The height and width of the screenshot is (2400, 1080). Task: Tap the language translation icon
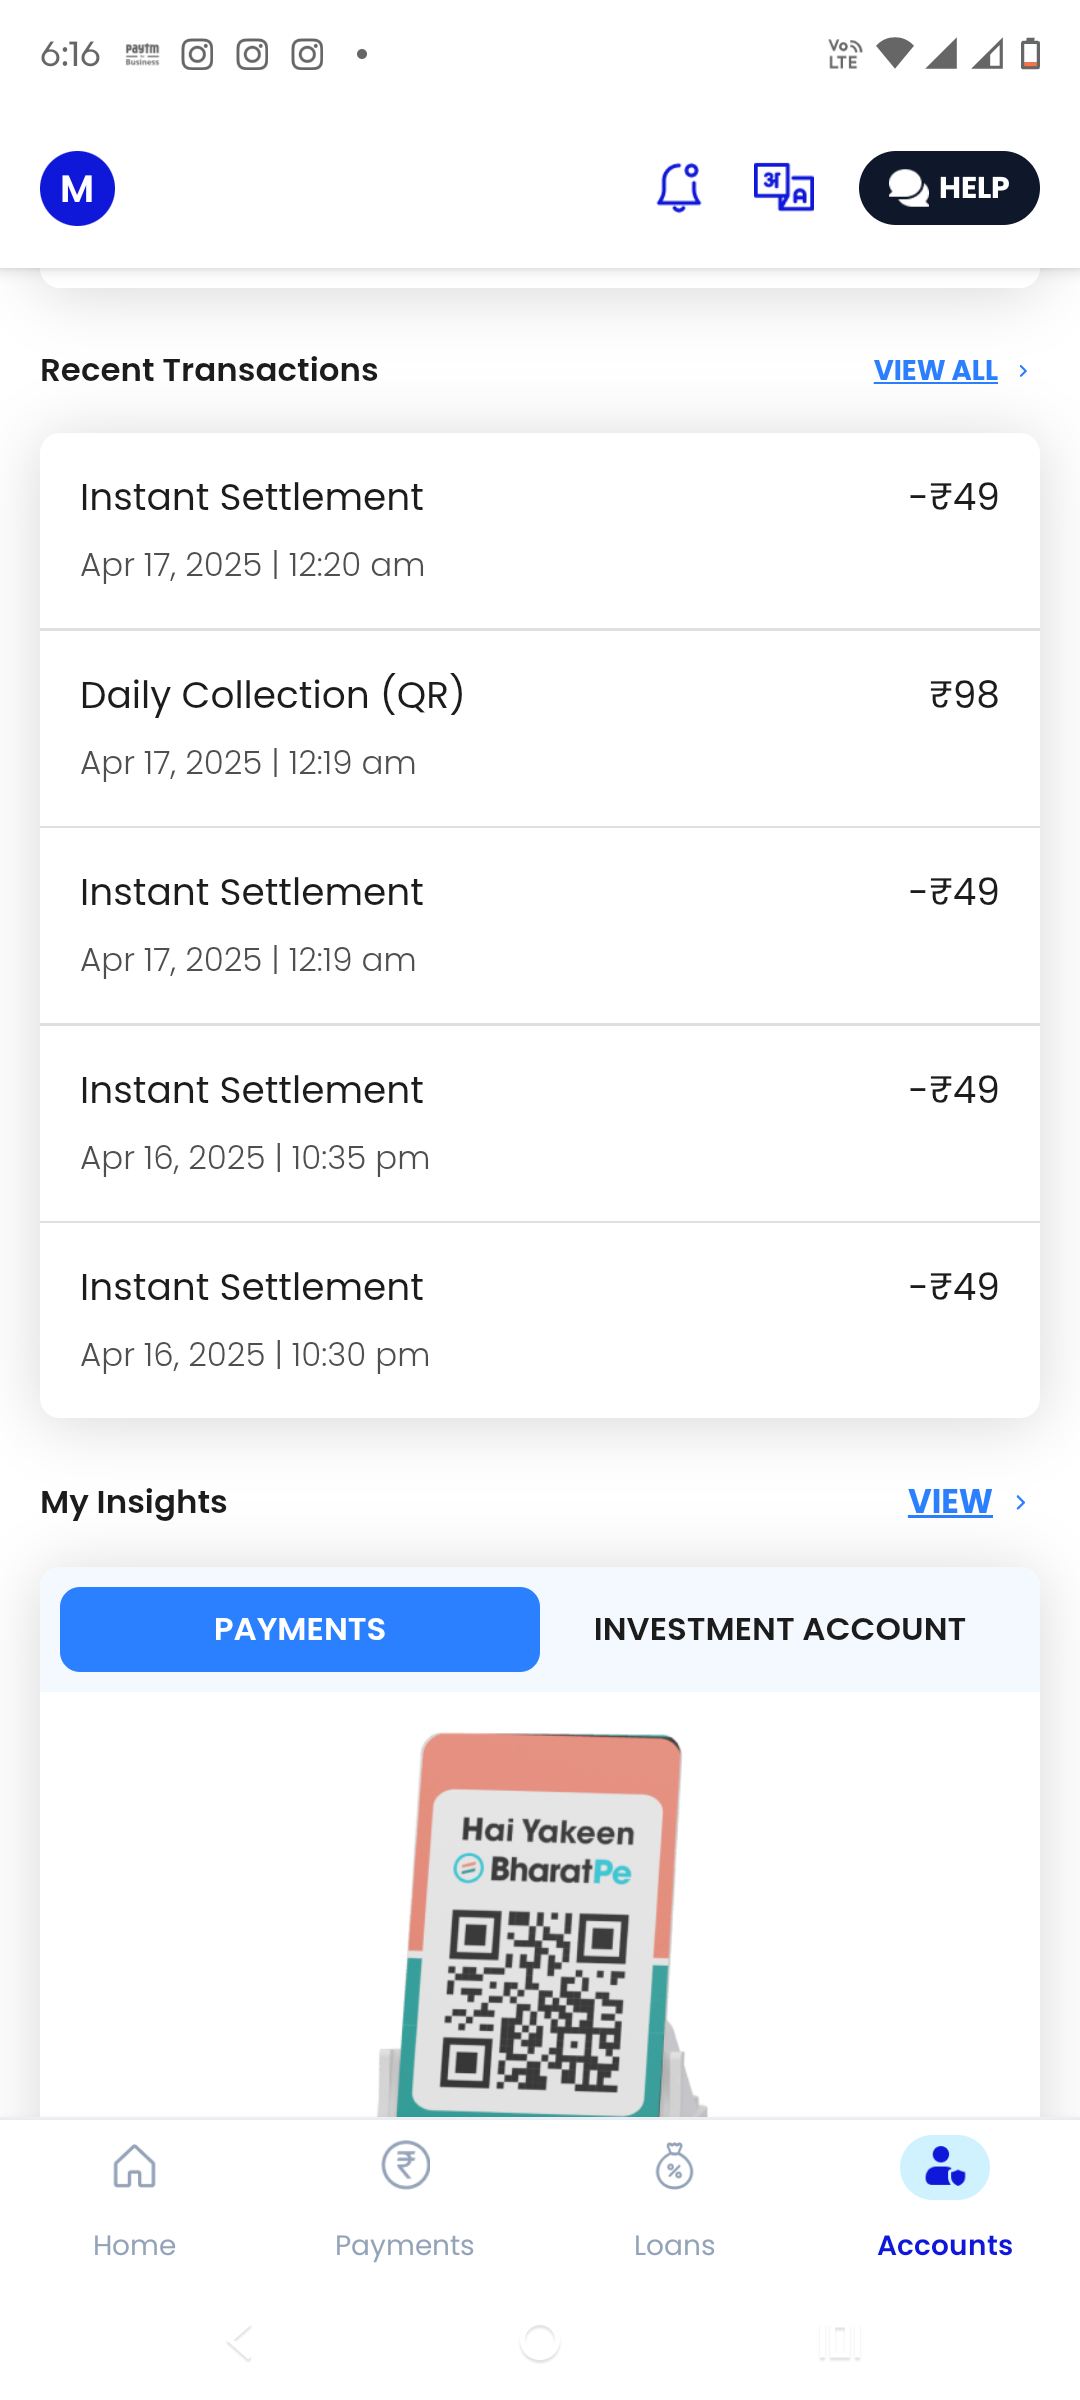[x=784, y=188]
